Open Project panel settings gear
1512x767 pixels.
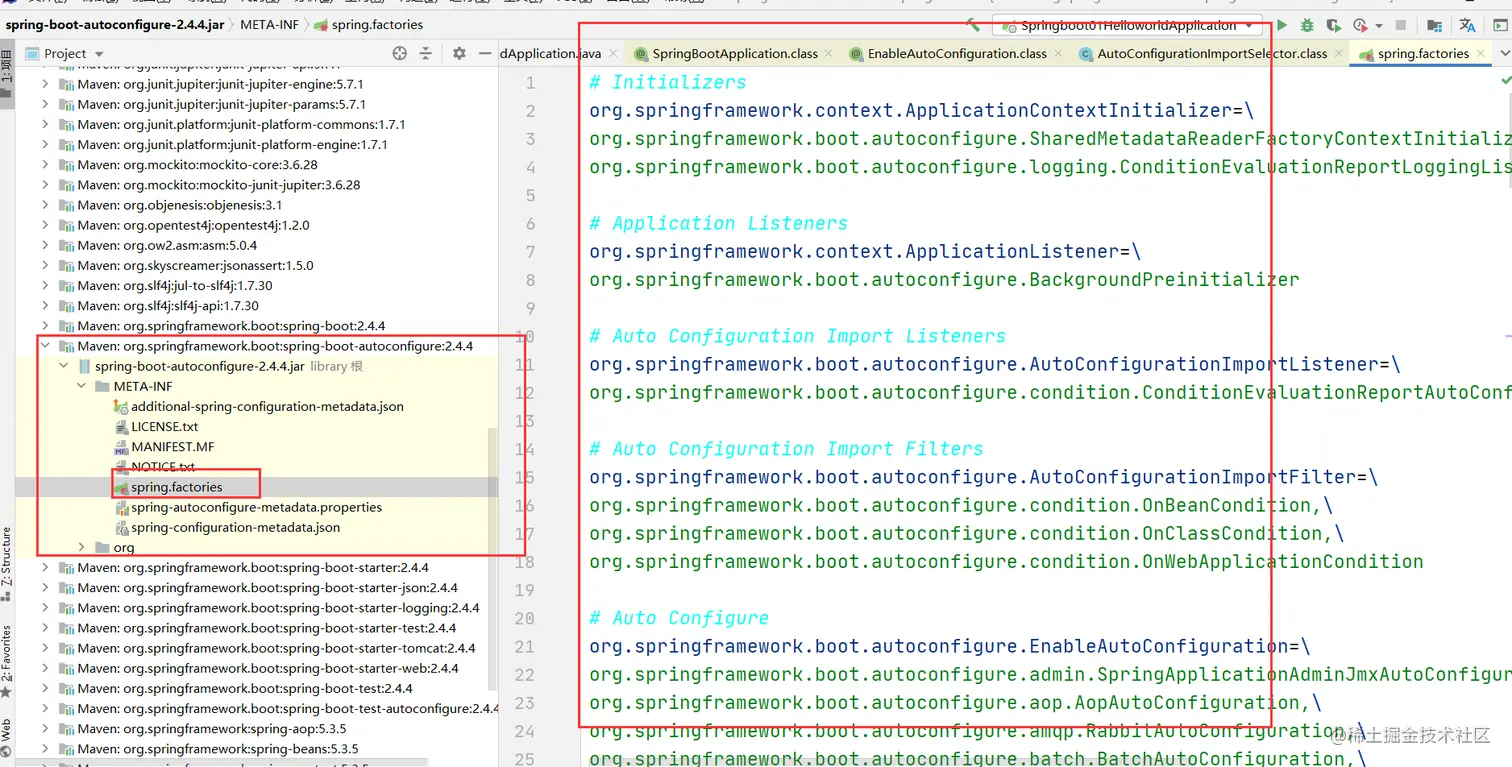459,53
